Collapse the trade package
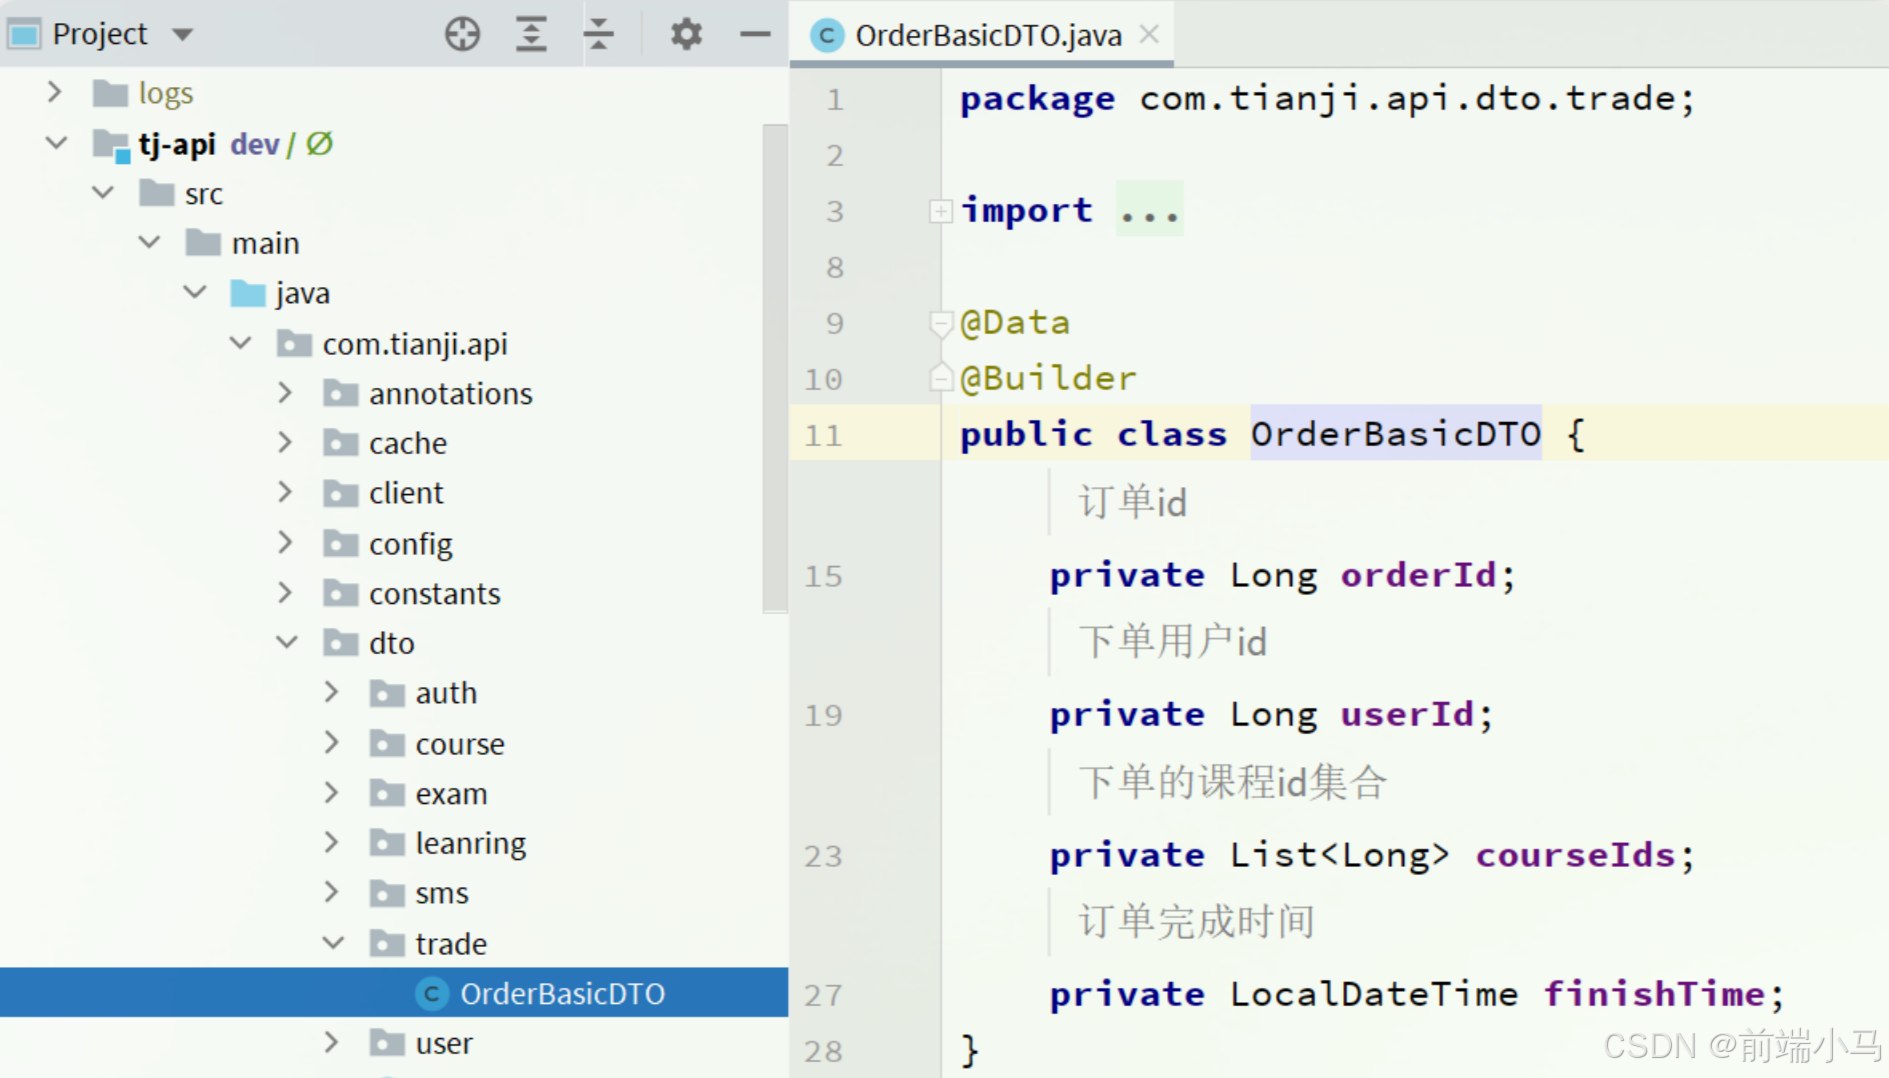 click(x=333, y=942)
